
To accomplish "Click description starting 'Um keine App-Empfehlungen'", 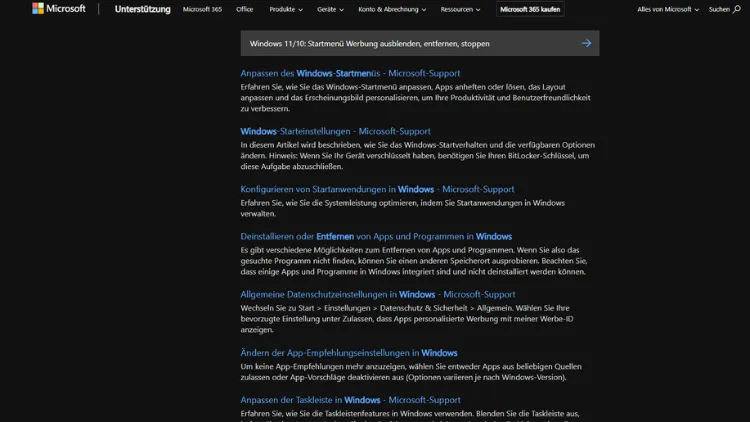I will tap(411, 372).
